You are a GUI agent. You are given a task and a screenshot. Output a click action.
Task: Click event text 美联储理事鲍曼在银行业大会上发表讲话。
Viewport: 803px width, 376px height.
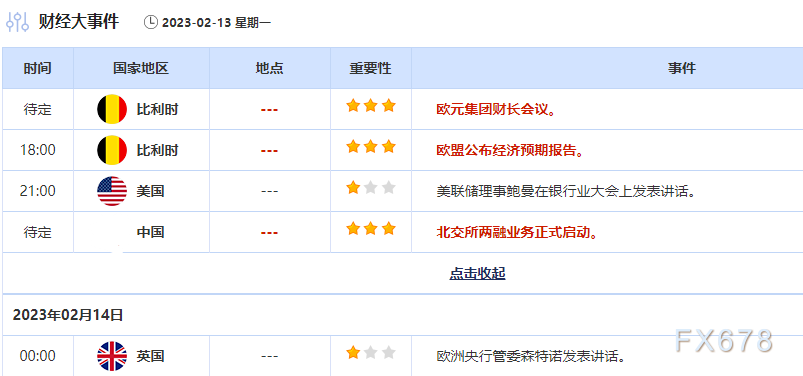[x=565, y=192]
